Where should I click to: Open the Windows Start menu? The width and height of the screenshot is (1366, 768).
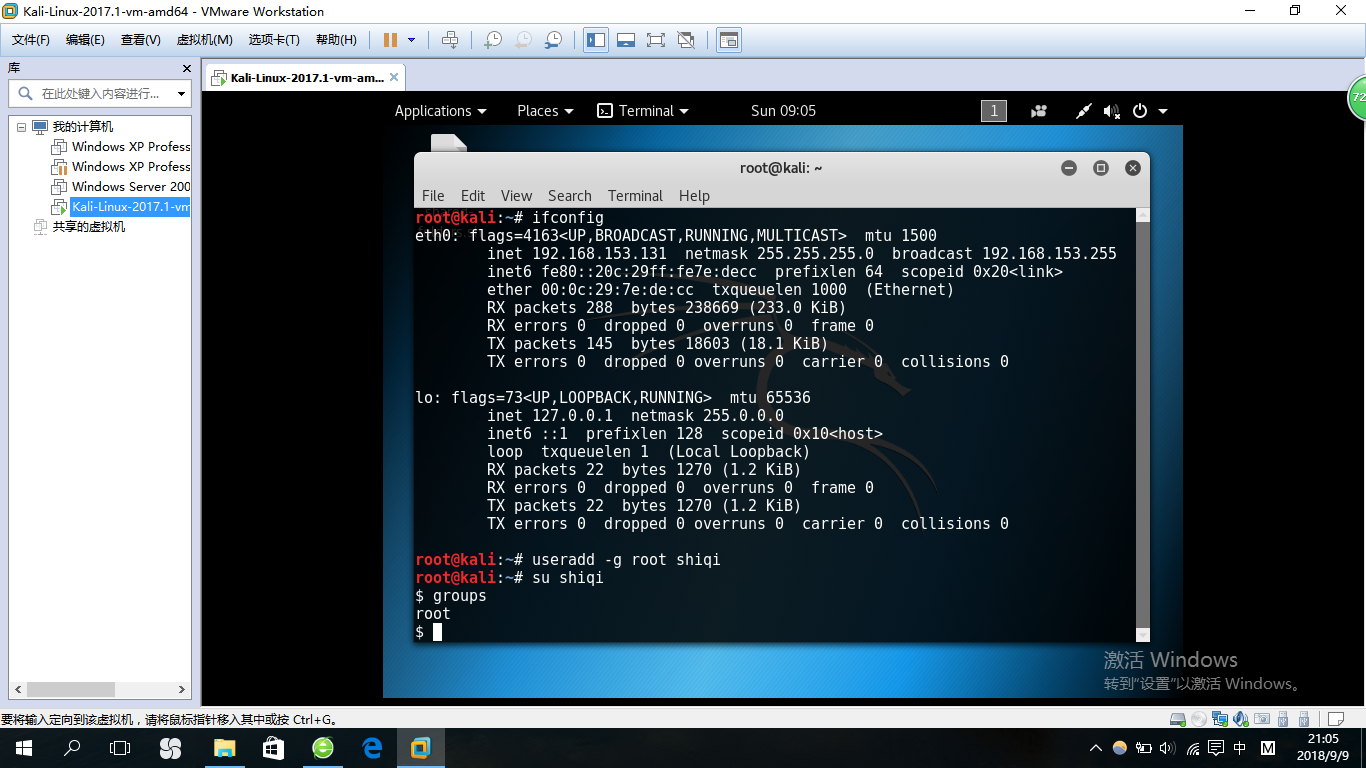coord(23,748)
